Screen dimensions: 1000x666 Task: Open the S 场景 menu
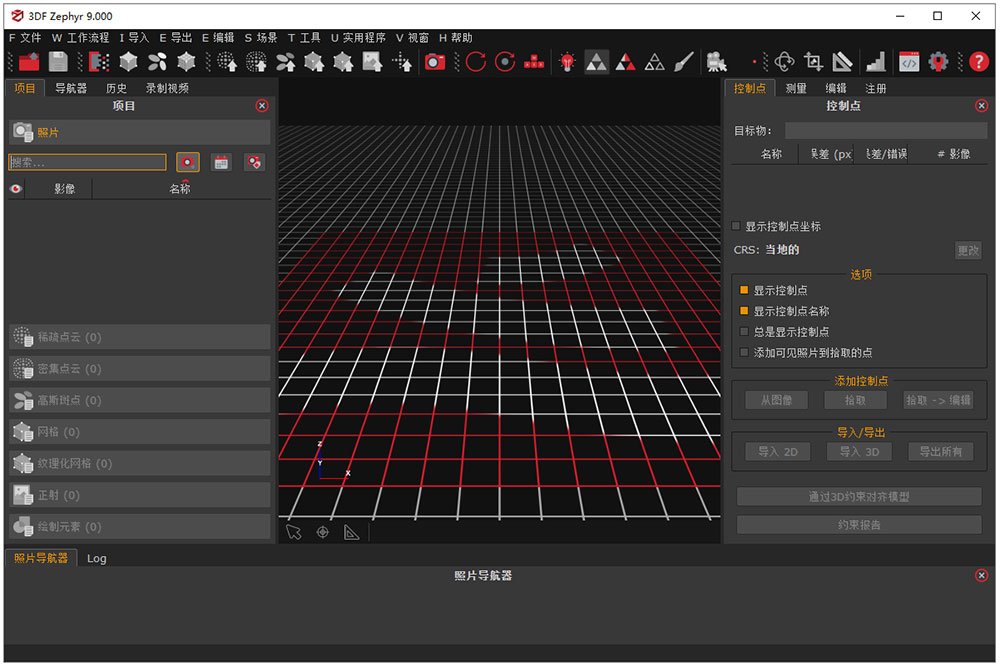pos(261,38)
